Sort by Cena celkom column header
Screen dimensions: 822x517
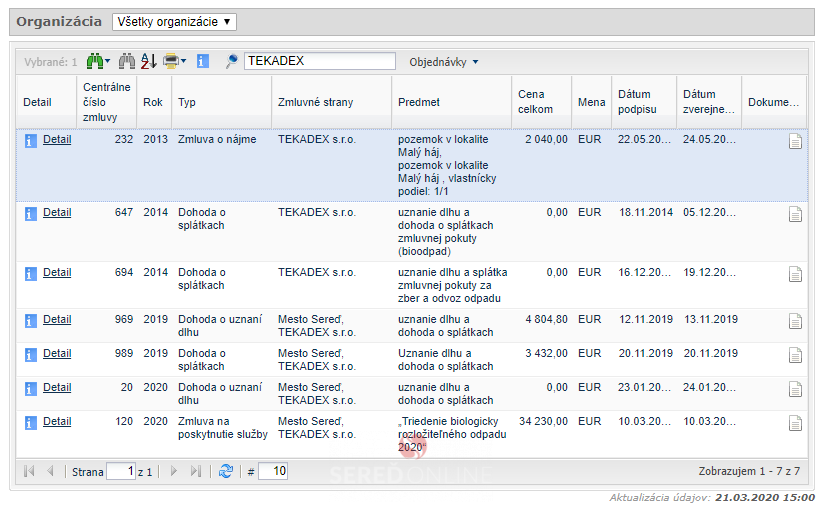click(542, 102)
